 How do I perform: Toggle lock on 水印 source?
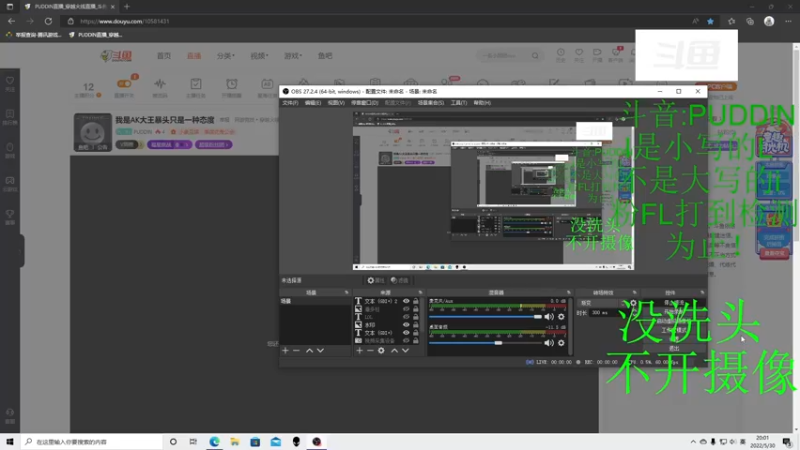coord(416,324)
